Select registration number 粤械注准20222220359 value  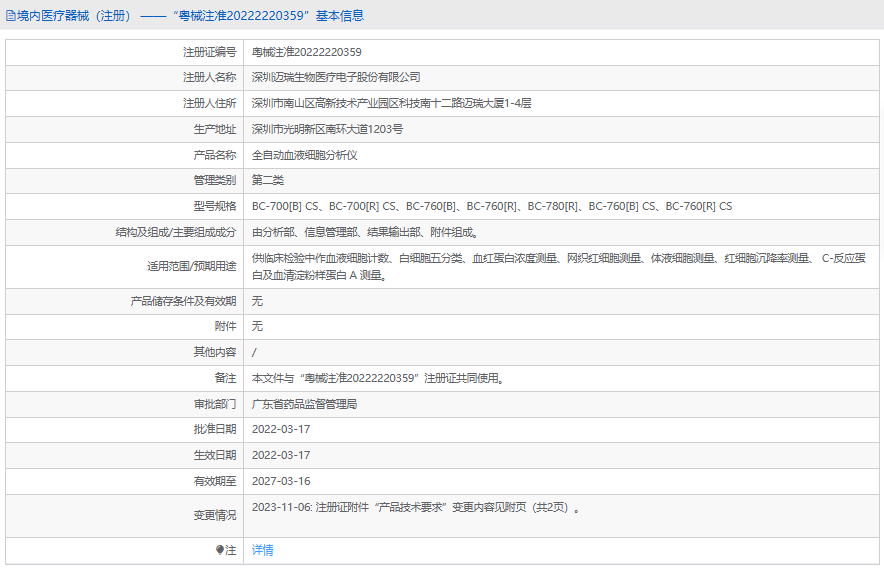coord(307,52)
